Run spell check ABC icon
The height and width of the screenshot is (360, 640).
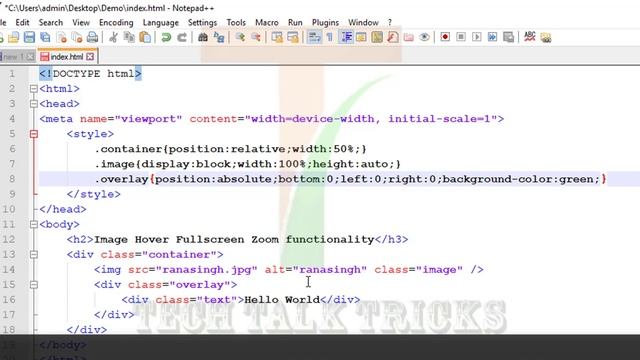530,37
